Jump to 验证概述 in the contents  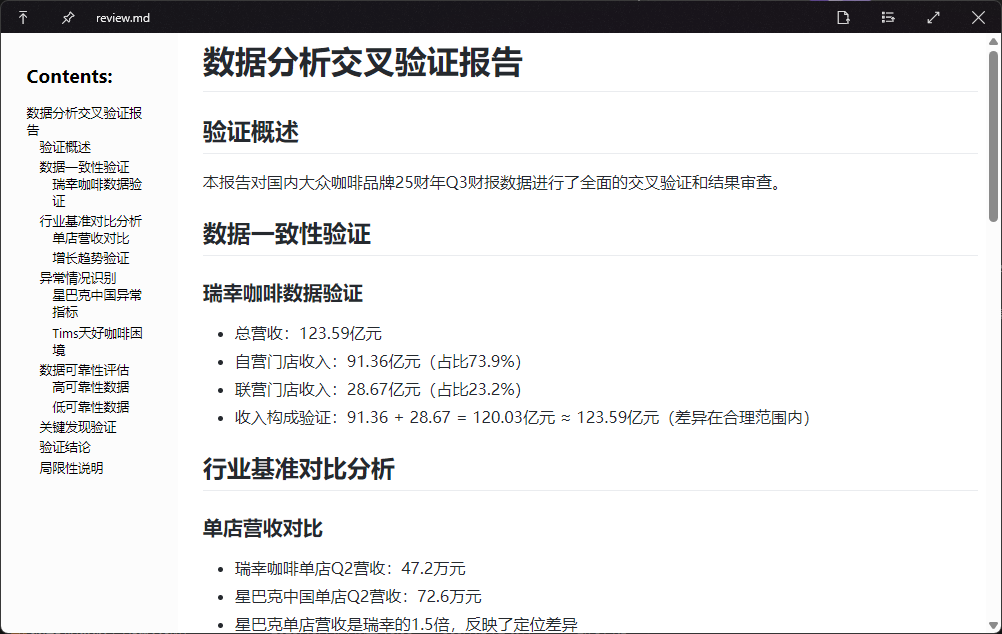tap(65, 147)
